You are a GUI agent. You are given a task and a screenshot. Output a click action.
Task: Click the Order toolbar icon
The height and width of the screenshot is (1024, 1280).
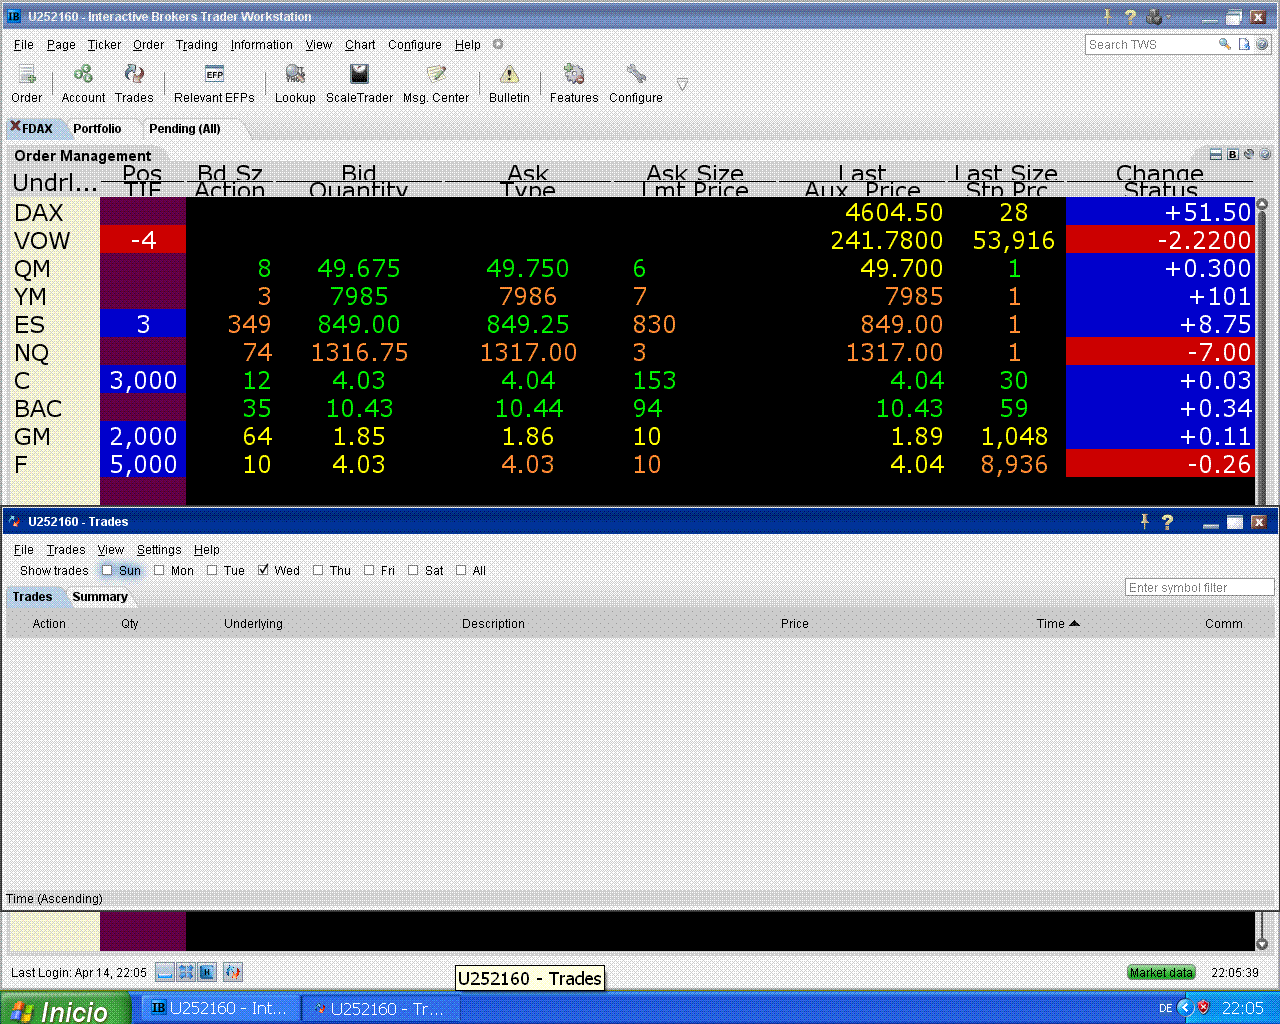tap(27, 83)
